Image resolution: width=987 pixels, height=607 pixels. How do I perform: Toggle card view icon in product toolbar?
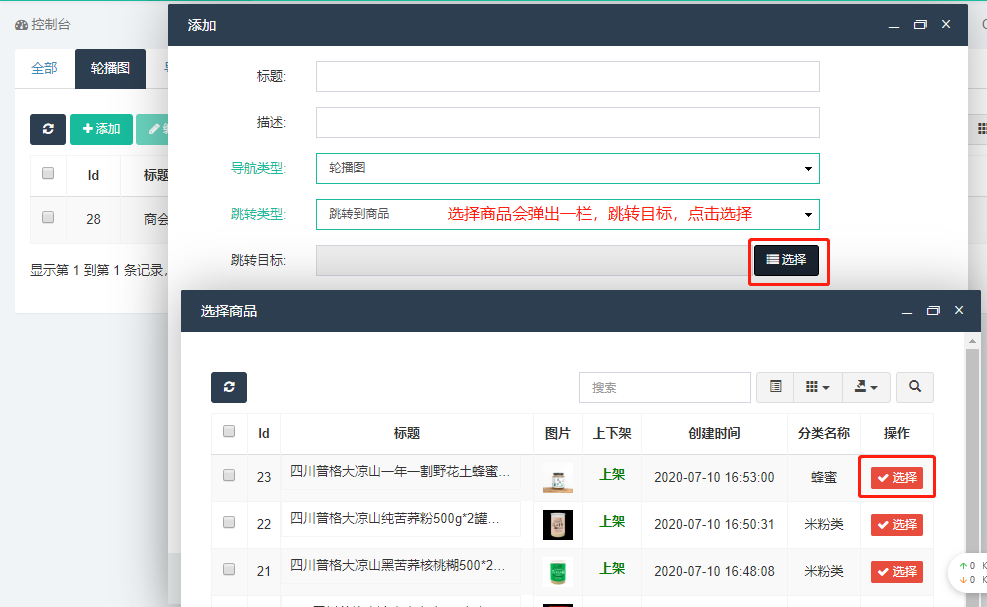[775, 387]
